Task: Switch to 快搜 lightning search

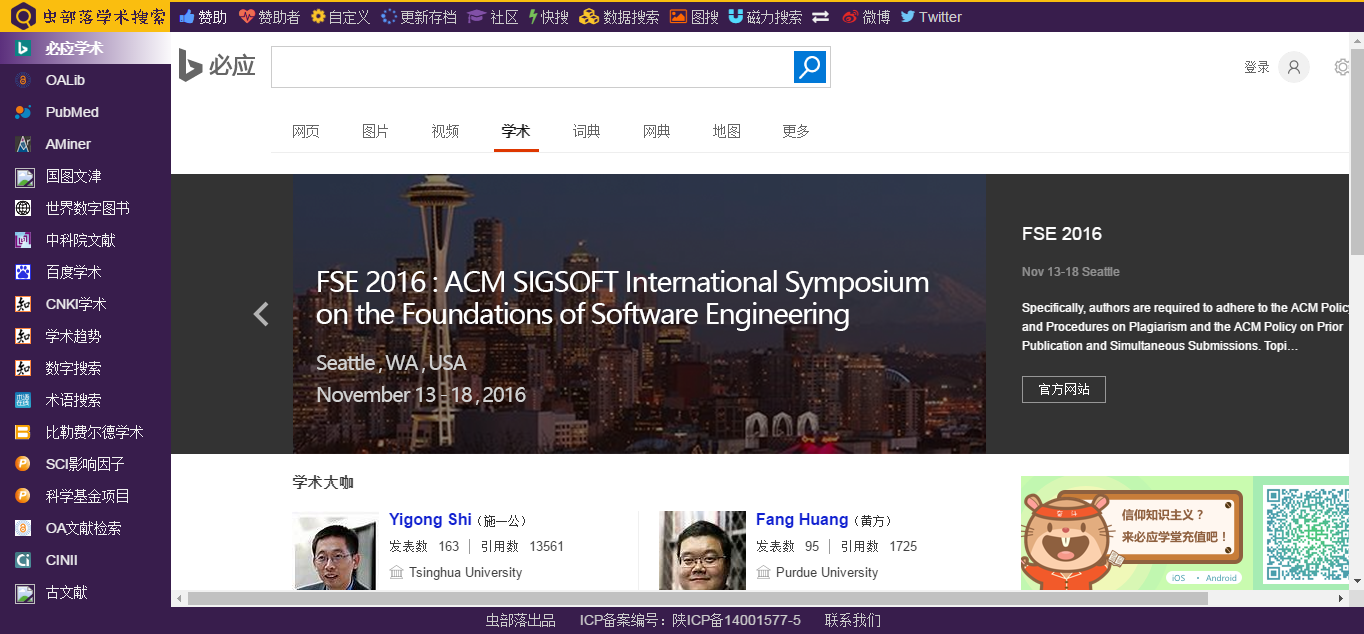Action: click(x=548, y=17)
